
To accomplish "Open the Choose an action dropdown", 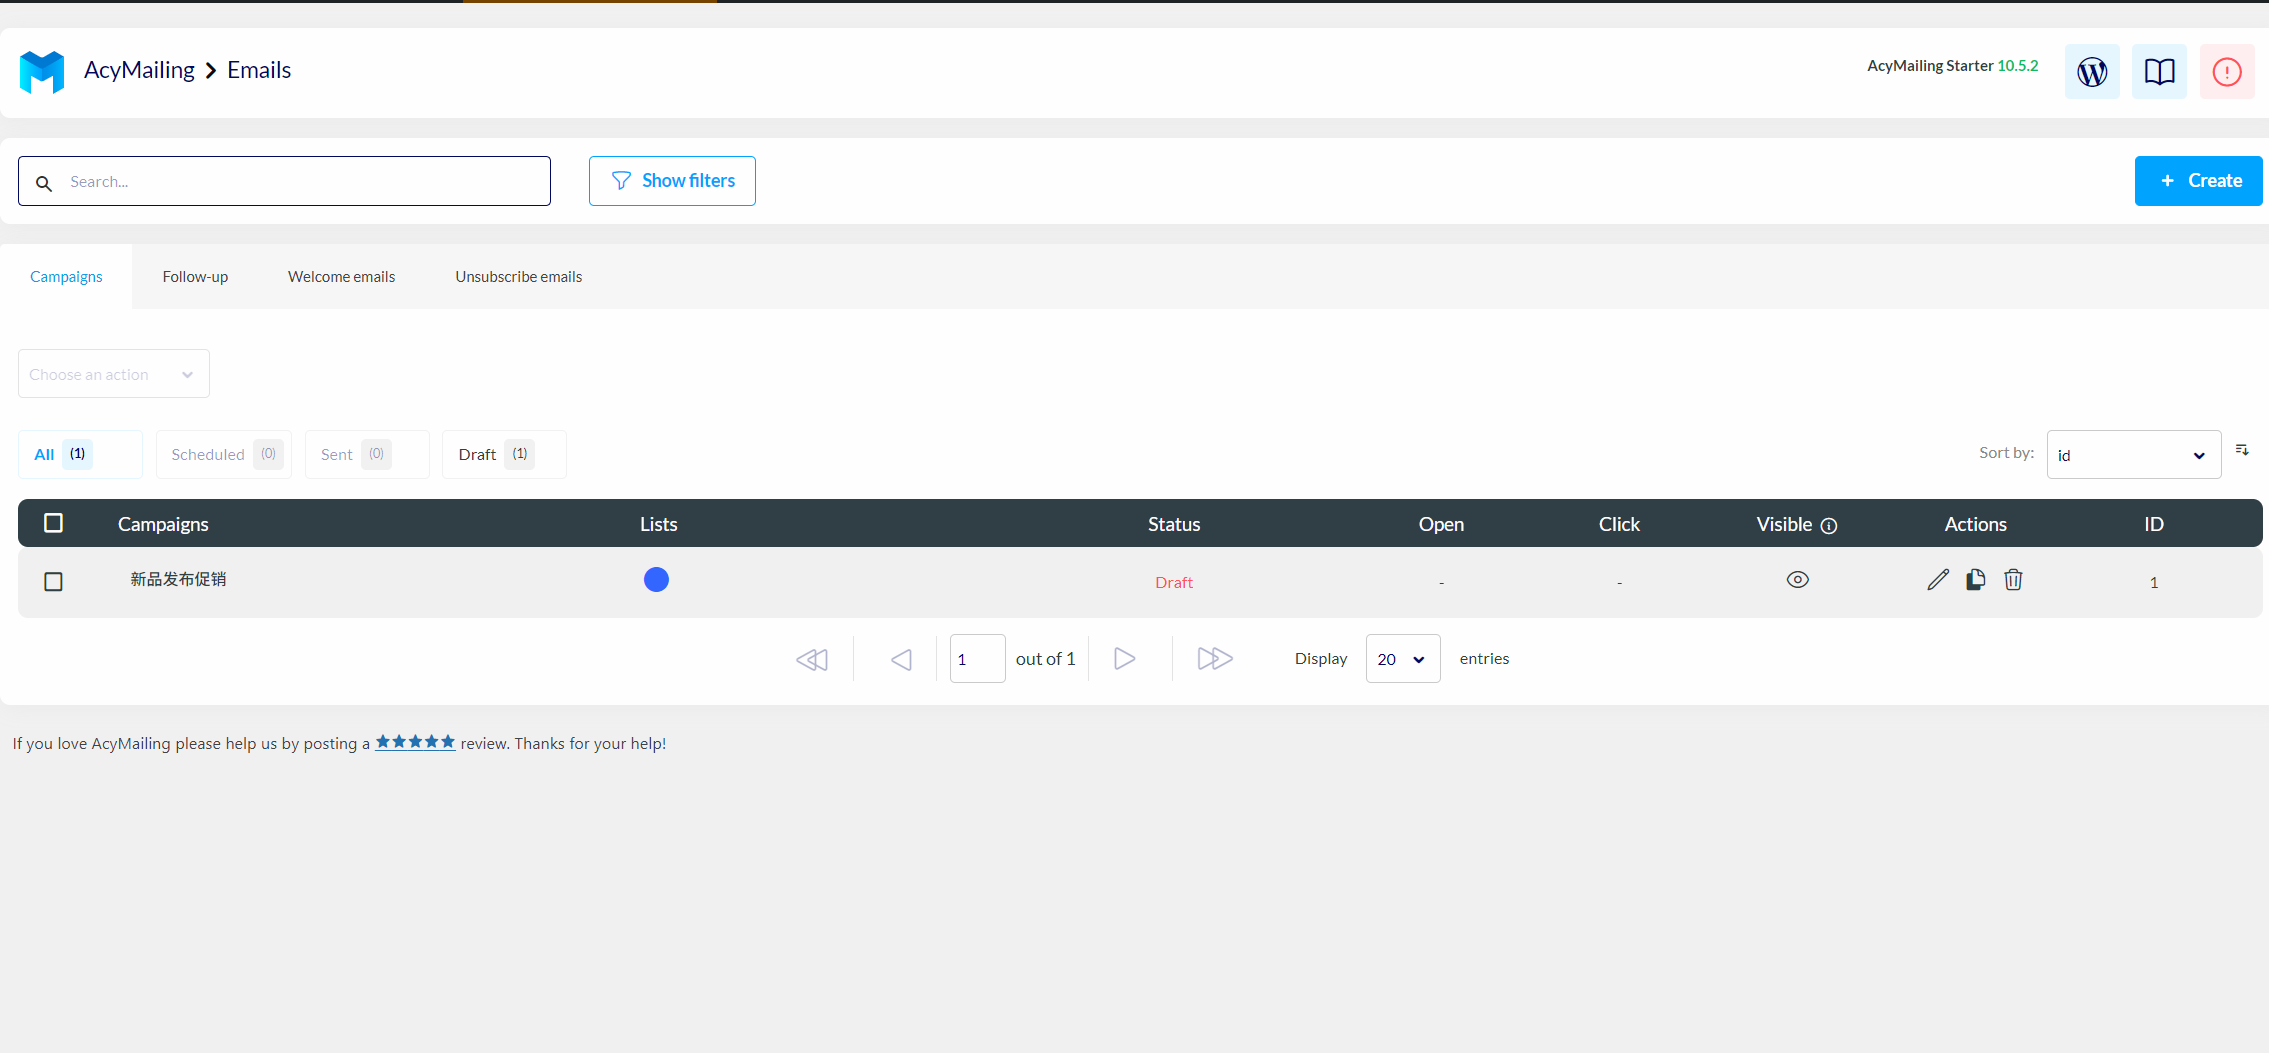I will point(113,374).
